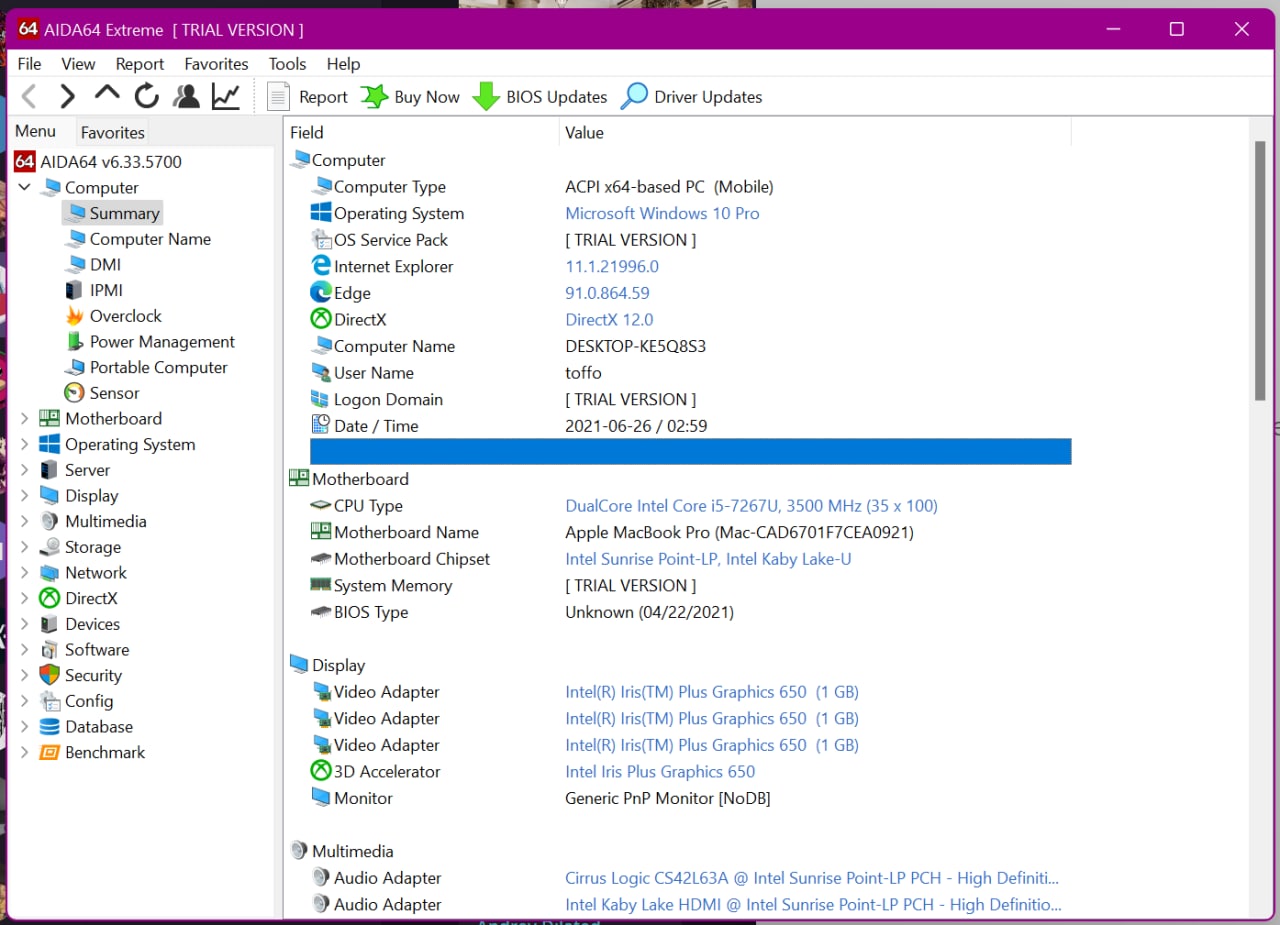Open the Report menu
The height and width of the screenshot is (925, 1280).
coord(140,64)
